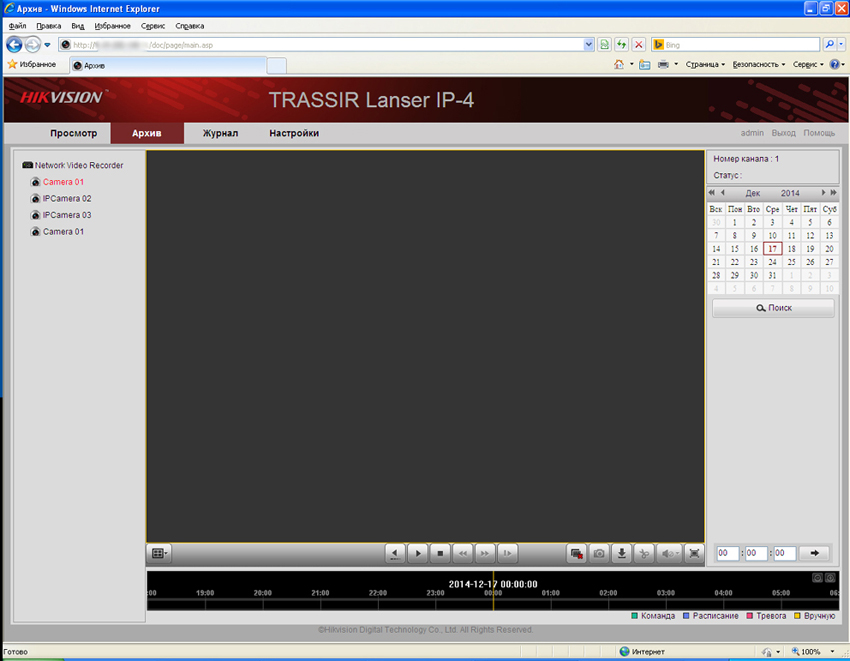Focus the minutes time field
Screen dimensions: 850x661
click(x=756, y=553)
